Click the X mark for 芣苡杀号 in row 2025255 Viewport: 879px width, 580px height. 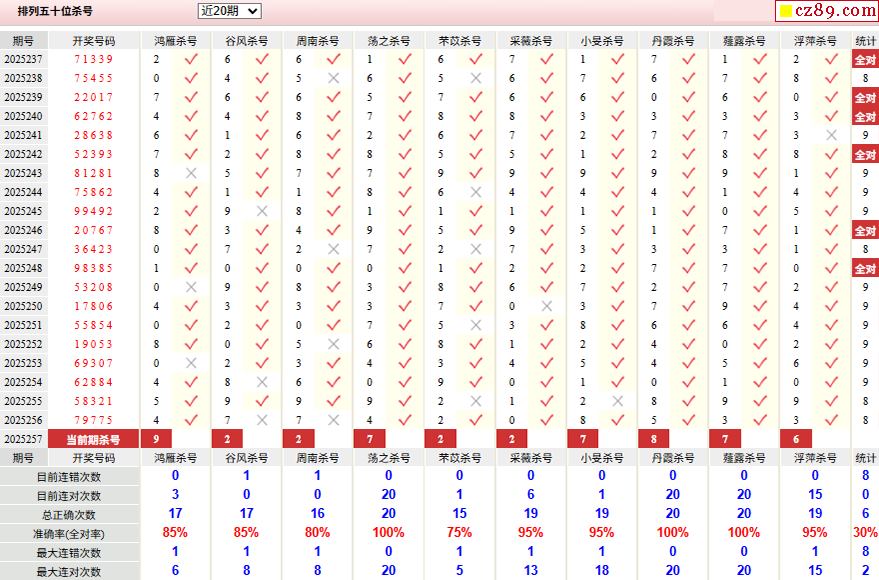tap(476, 401)
